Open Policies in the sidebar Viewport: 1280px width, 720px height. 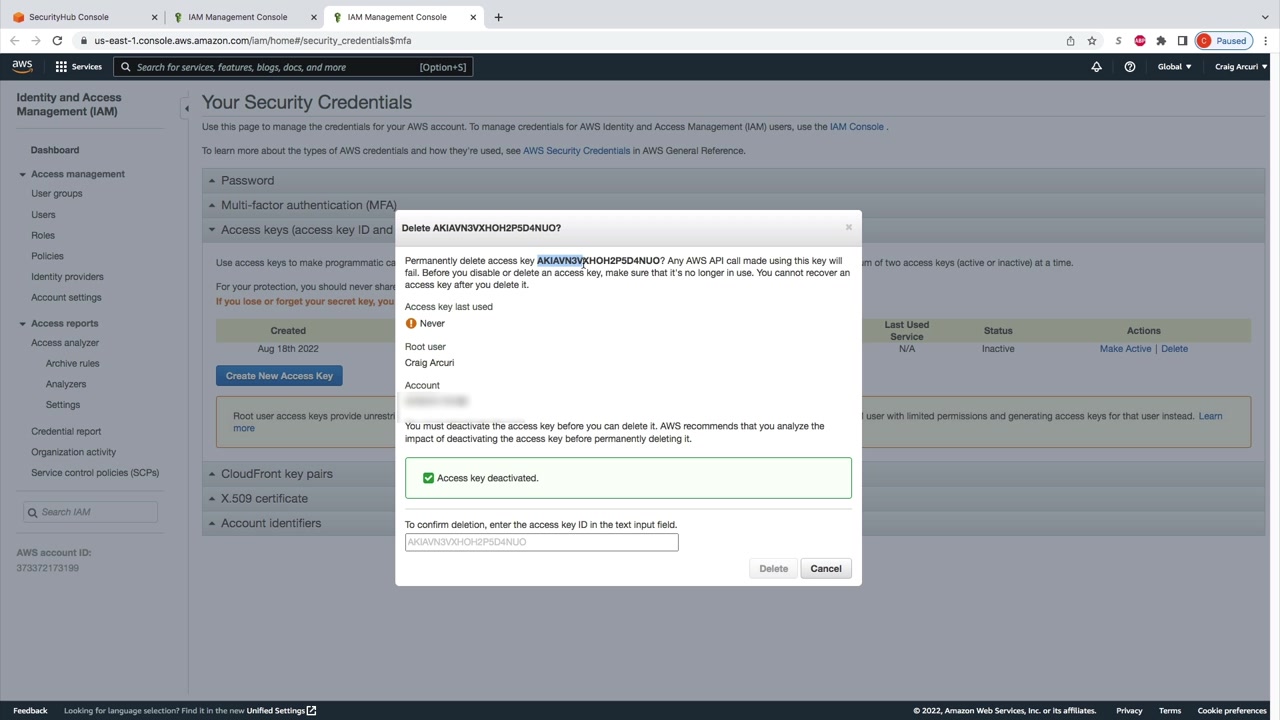pos(47,256)
